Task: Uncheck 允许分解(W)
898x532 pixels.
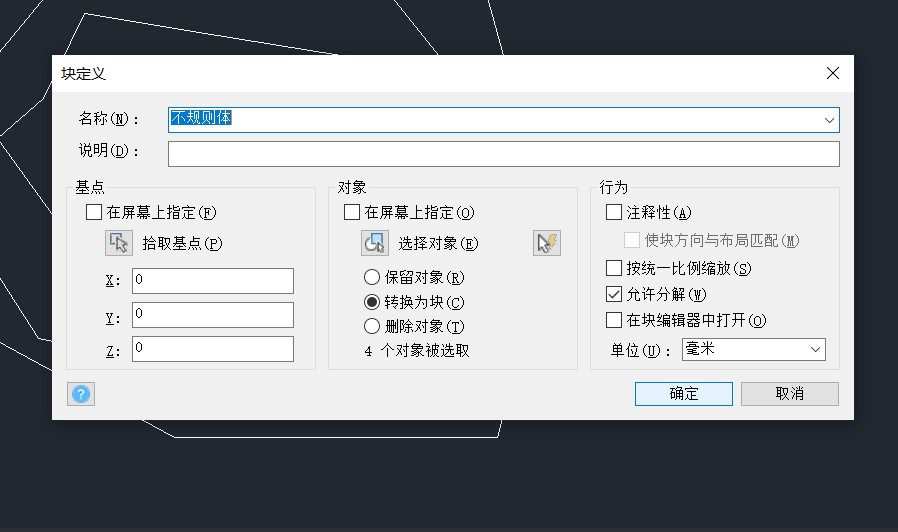Action: pos(614,294)
